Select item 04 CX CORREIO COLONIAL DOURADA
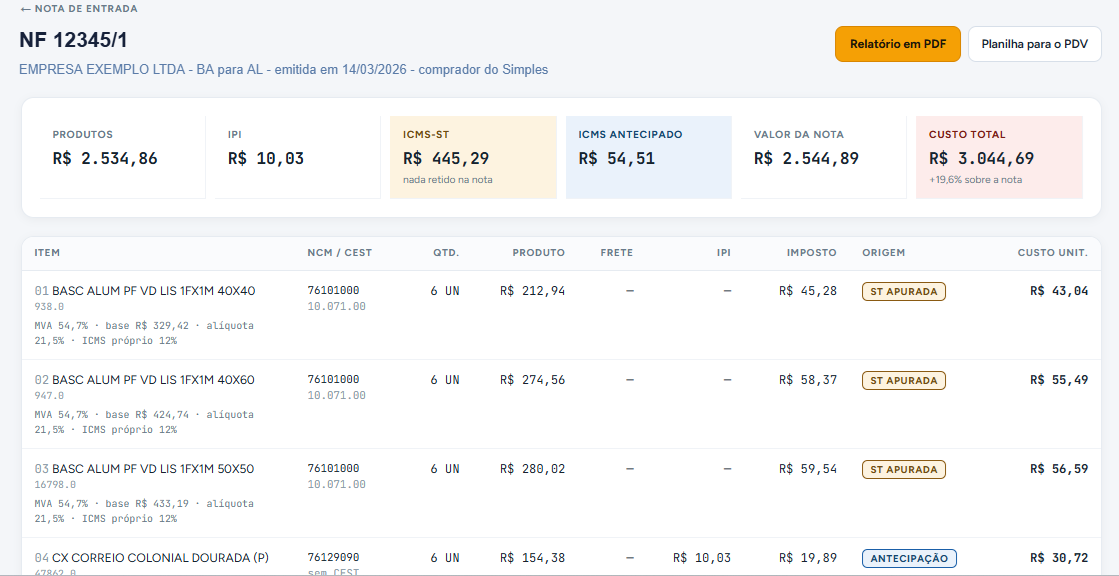 (x=561, y=557)
